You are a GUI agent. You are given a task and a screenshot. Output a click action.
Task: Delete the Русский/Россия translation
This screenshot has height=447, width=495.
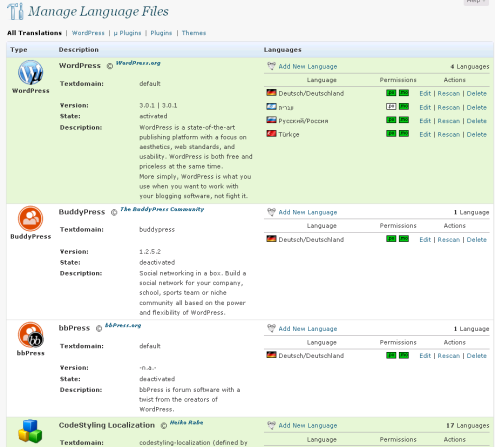point(476,121)
